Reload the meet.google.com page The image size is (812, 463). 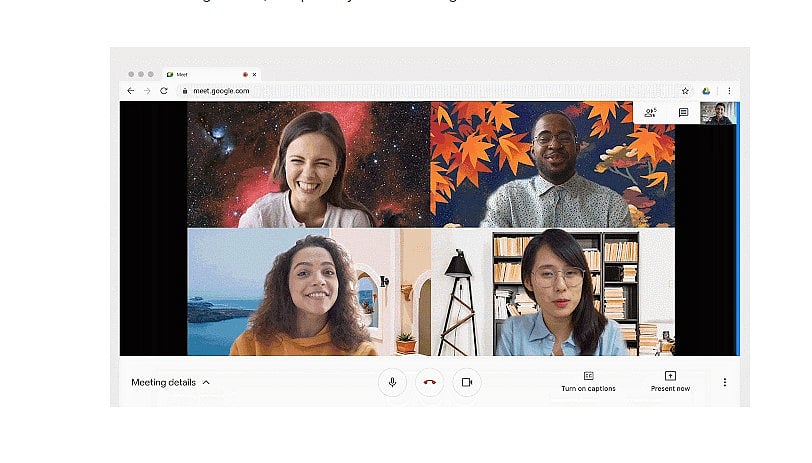(164, 91)
